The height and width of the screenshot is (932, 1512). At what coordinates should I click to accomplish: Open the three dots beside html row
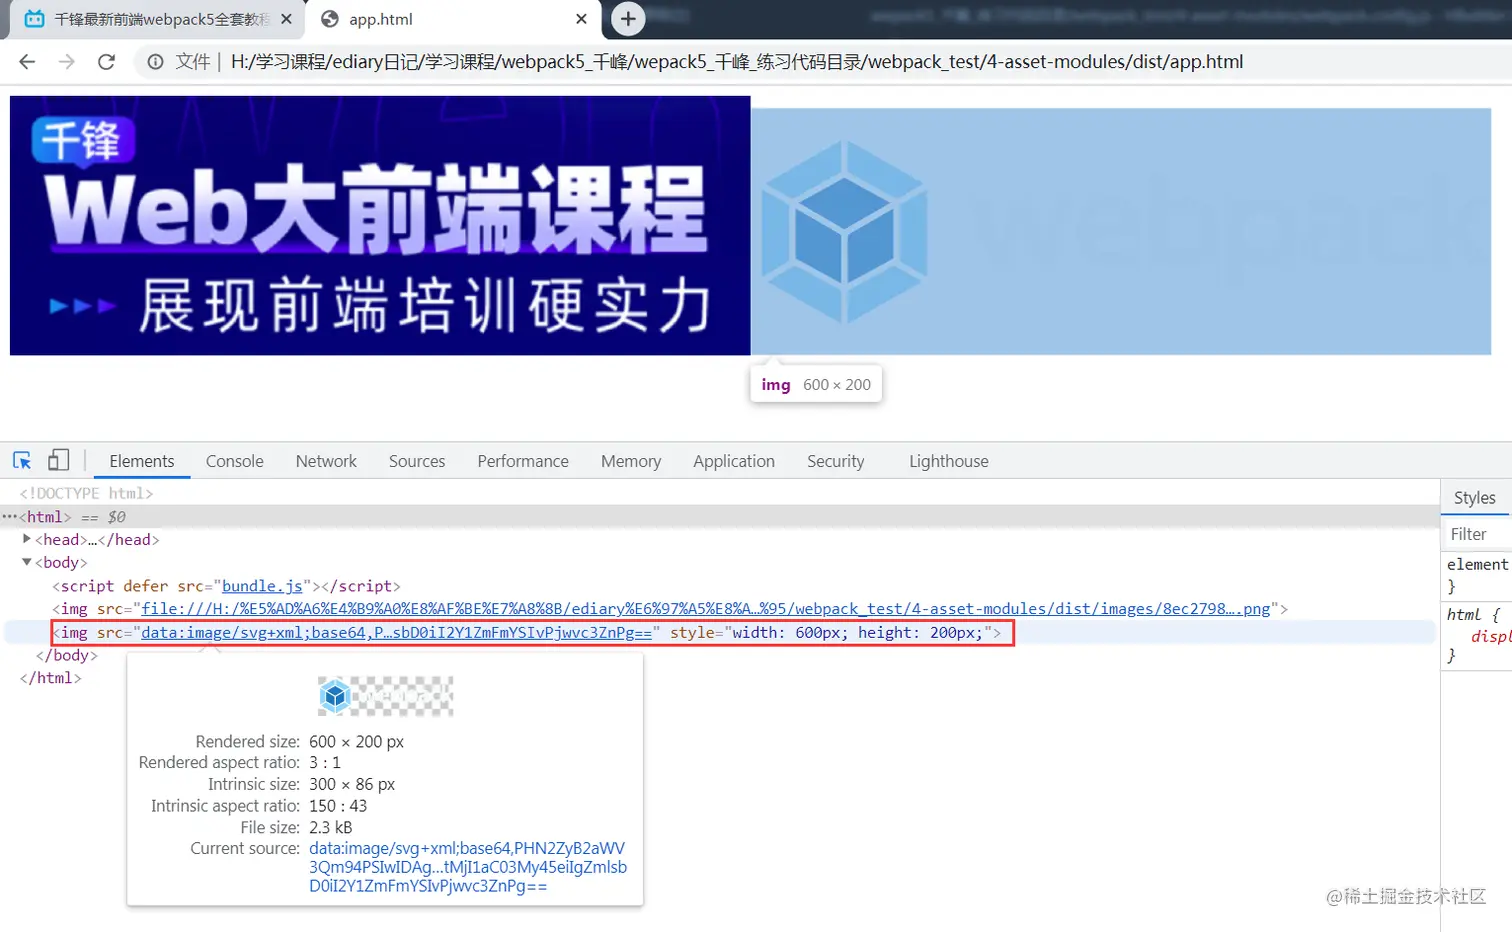click(9, 517)
